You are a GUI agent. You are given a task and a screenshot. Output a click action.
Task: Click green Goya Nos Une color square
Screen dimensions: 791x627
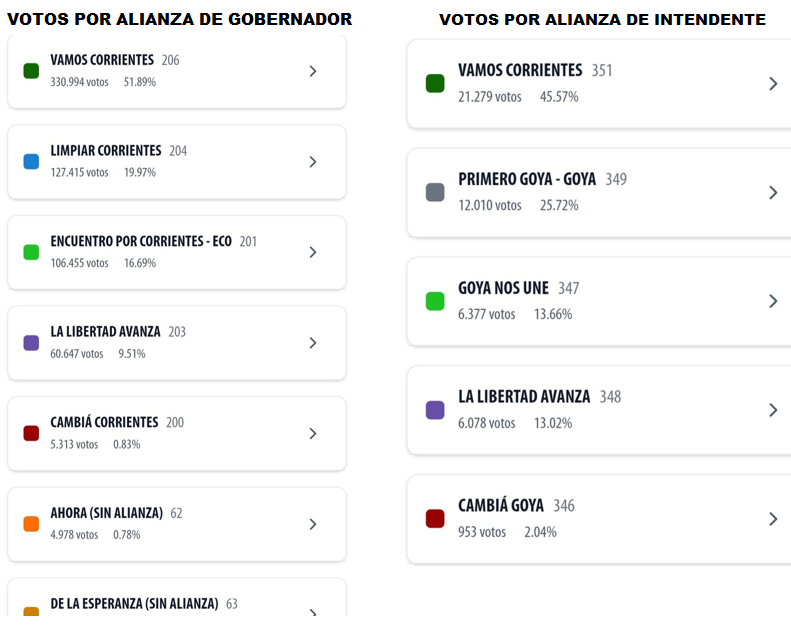(435, 301)
